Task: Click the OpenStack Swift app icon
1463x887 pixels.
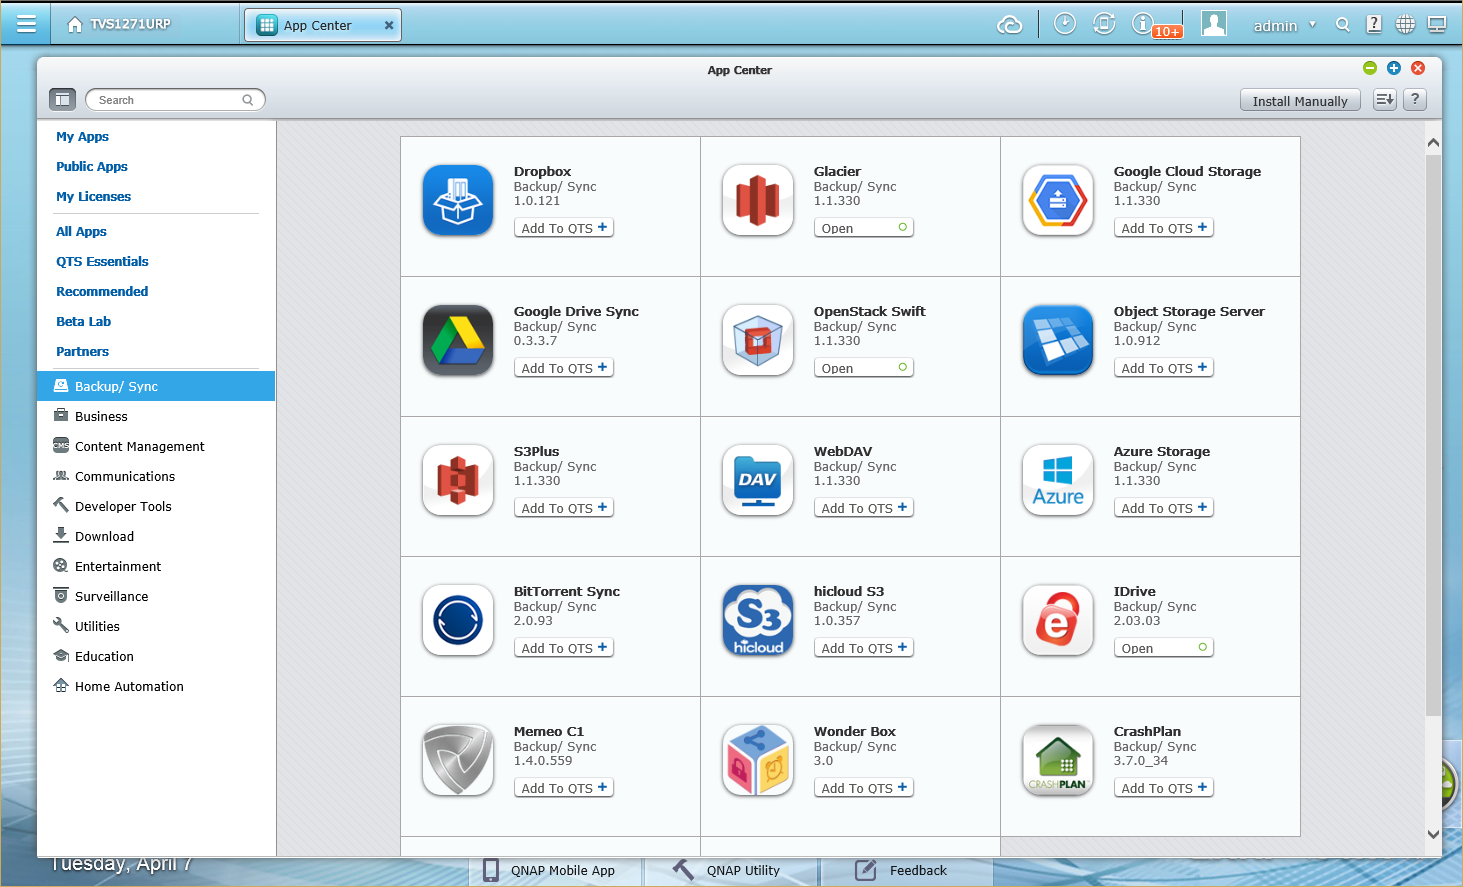Action: click(x=758, y=340)
